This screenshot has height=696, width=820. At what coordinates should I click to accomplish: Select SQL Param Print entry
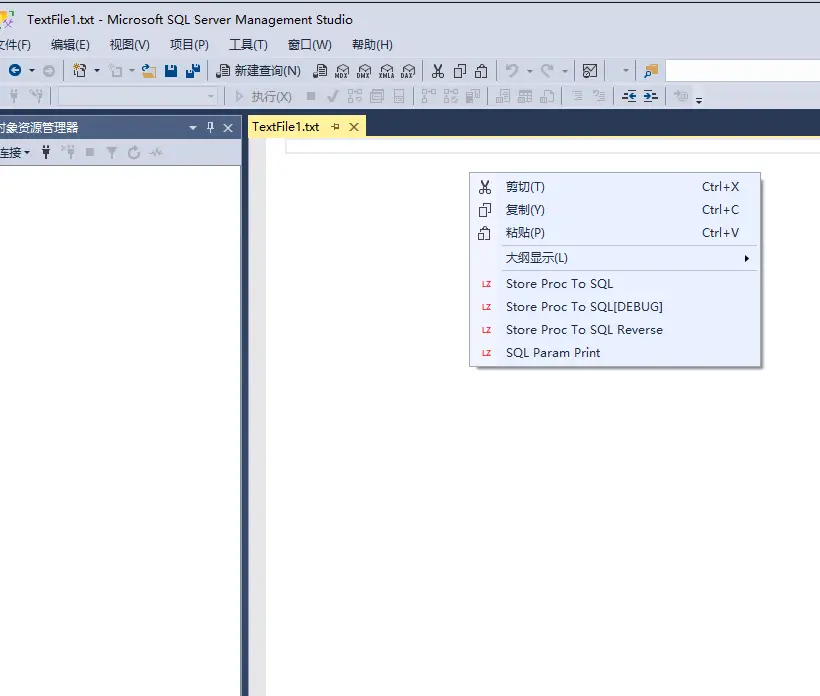pyautogui.click(x=614, y=353)
